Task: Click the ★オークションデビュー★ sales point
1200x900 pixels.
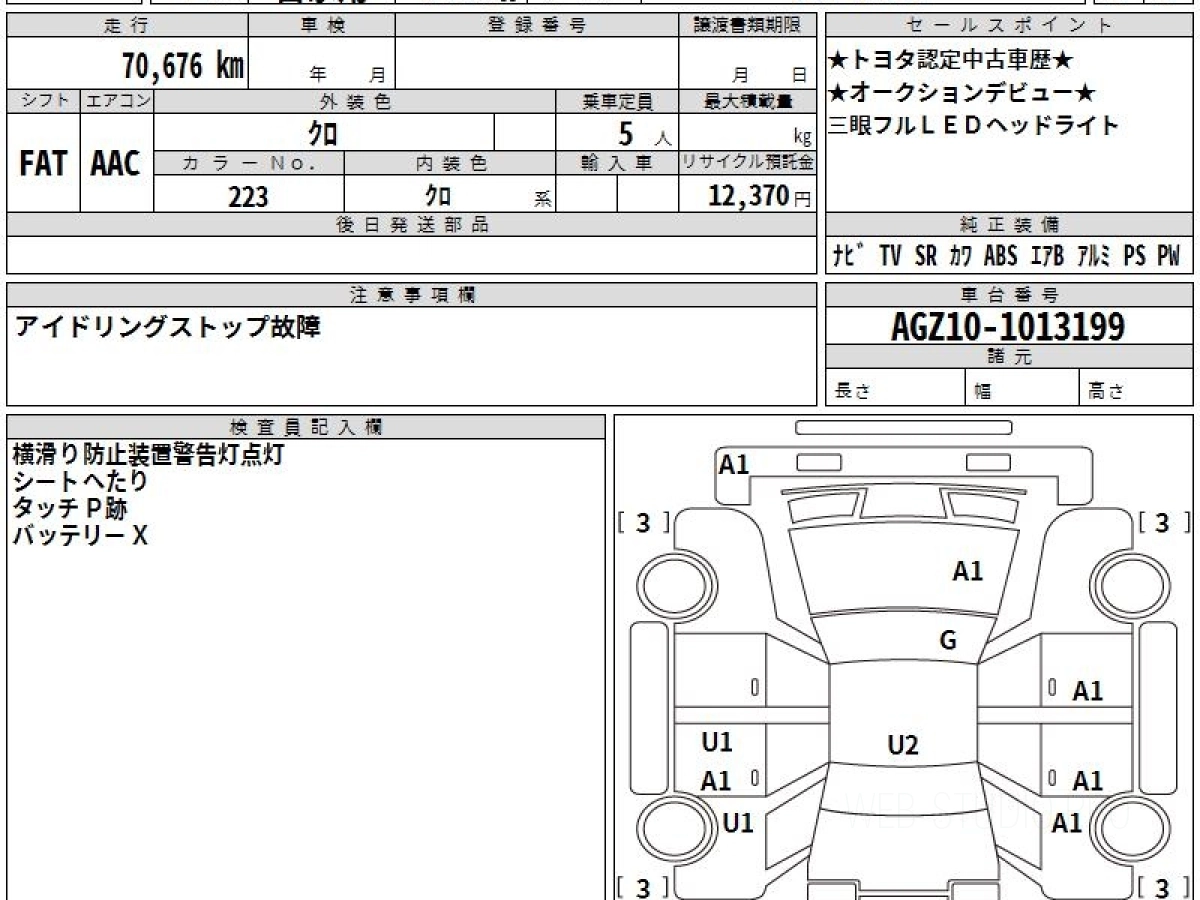Action: (963, 93)
